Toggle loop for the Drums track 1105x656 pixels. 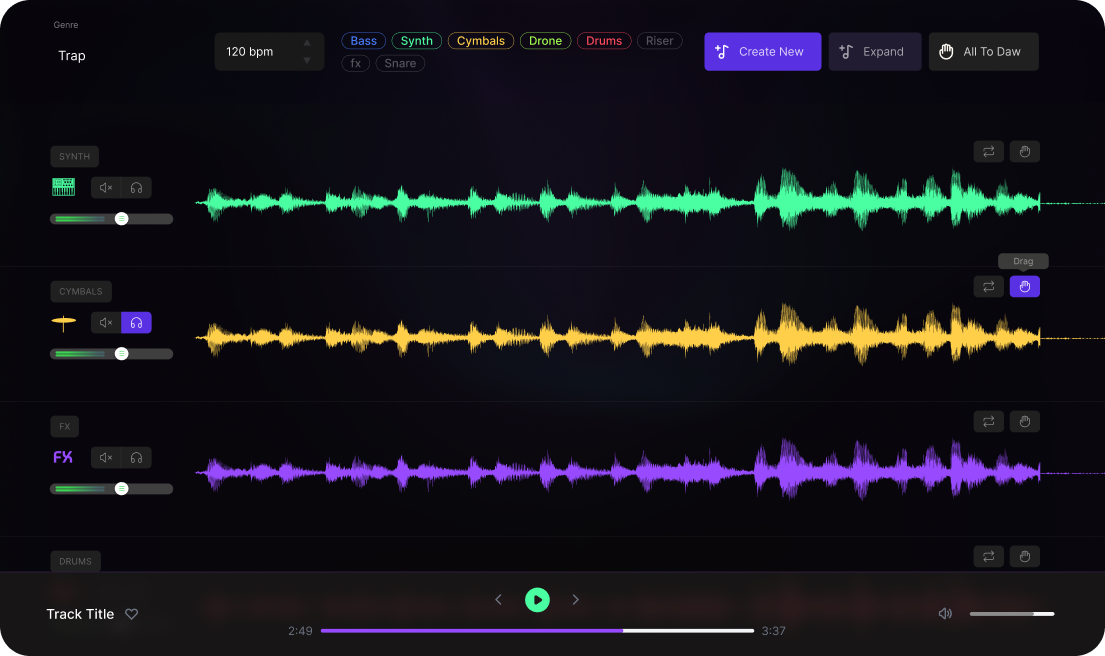[x=989, y=557]
